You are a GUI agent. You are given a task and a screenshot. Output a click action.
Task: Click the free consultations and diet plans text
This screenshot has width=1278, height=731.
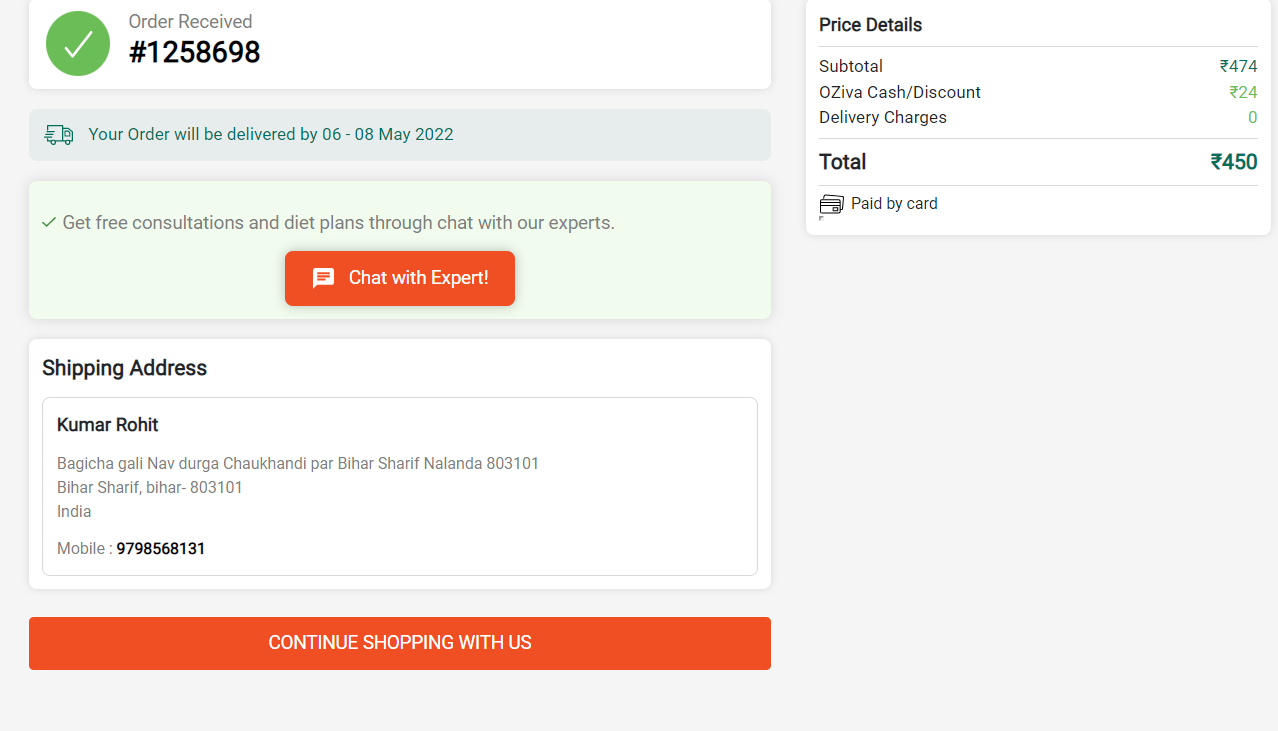339,223
